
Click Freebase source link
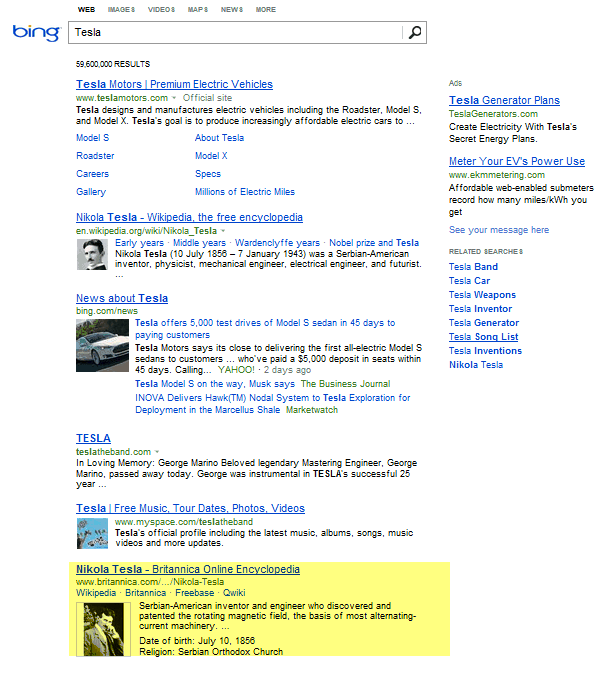[195, 593]
